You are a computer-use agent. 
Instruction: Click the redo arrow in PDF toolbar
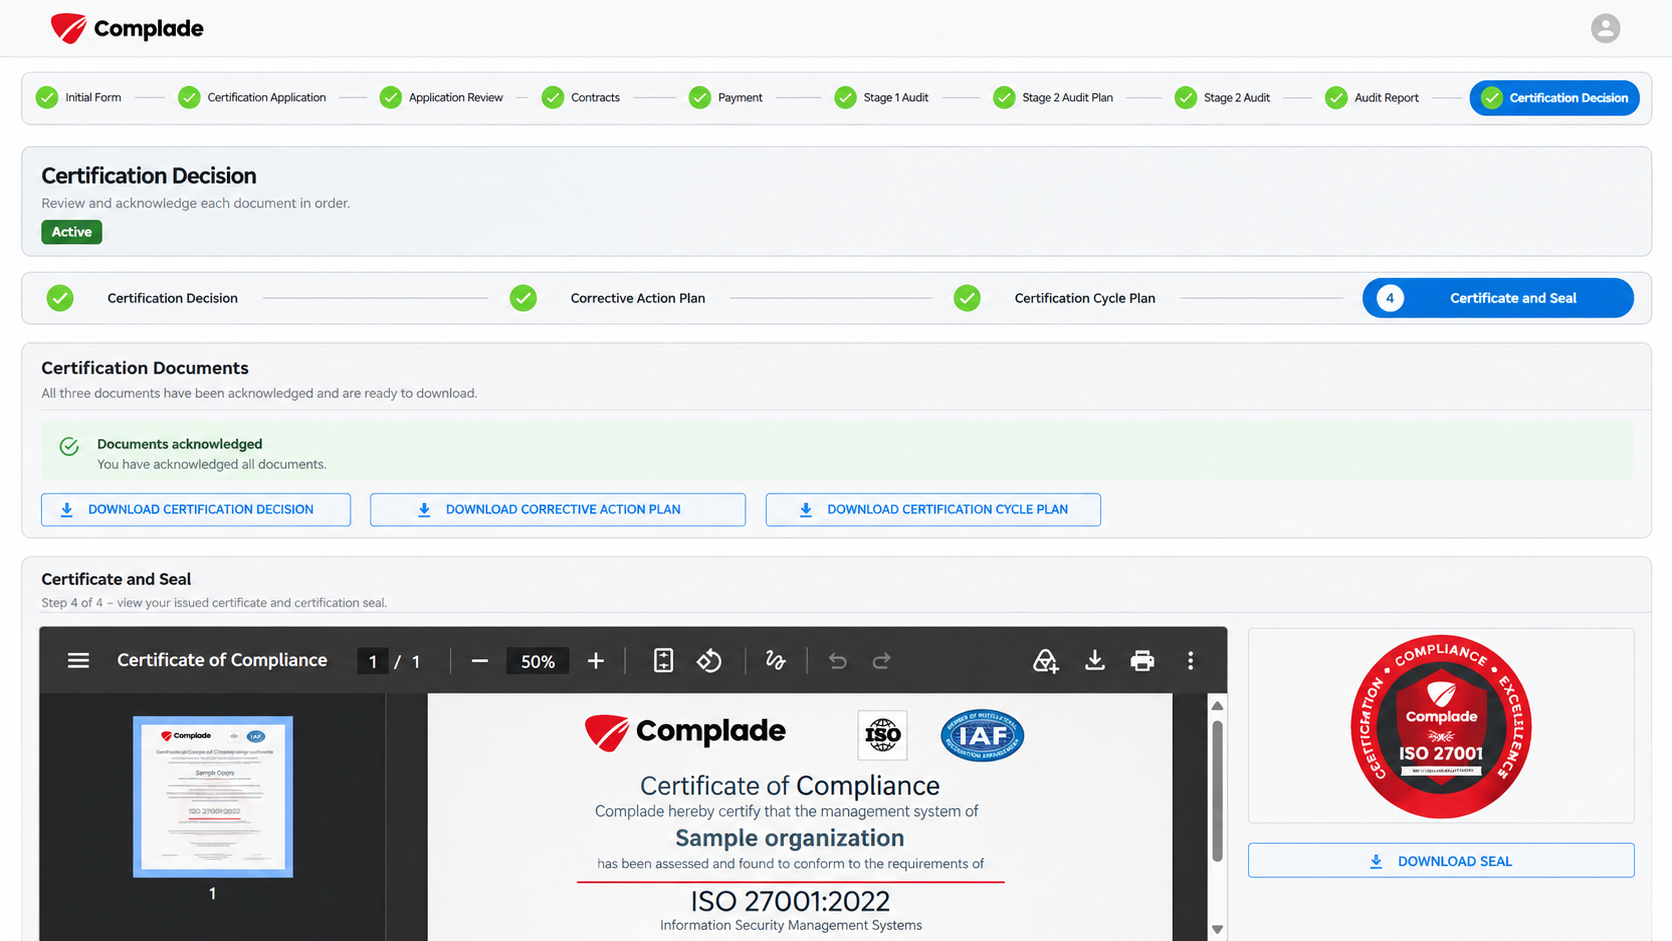click(881, 661)
